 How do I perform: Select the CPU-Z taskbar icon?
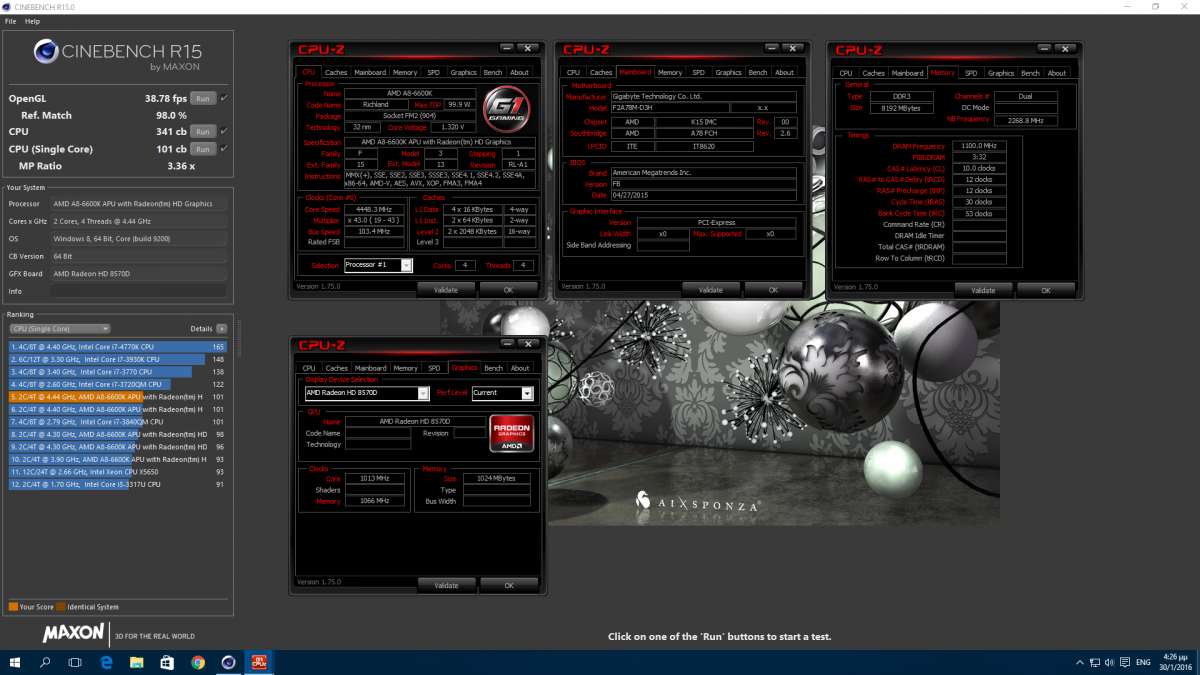pos(259,662)
